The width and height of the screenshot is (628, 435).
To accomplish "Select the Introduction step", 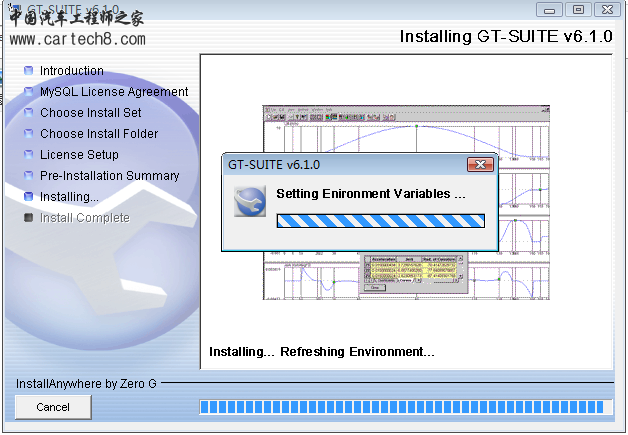I will point(72,71).
